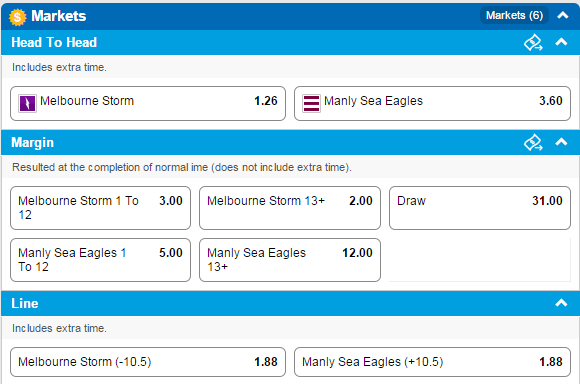Click the Head To Head ticket icon
Viewport: 580px width, 384px height.
tap(533, 43)
